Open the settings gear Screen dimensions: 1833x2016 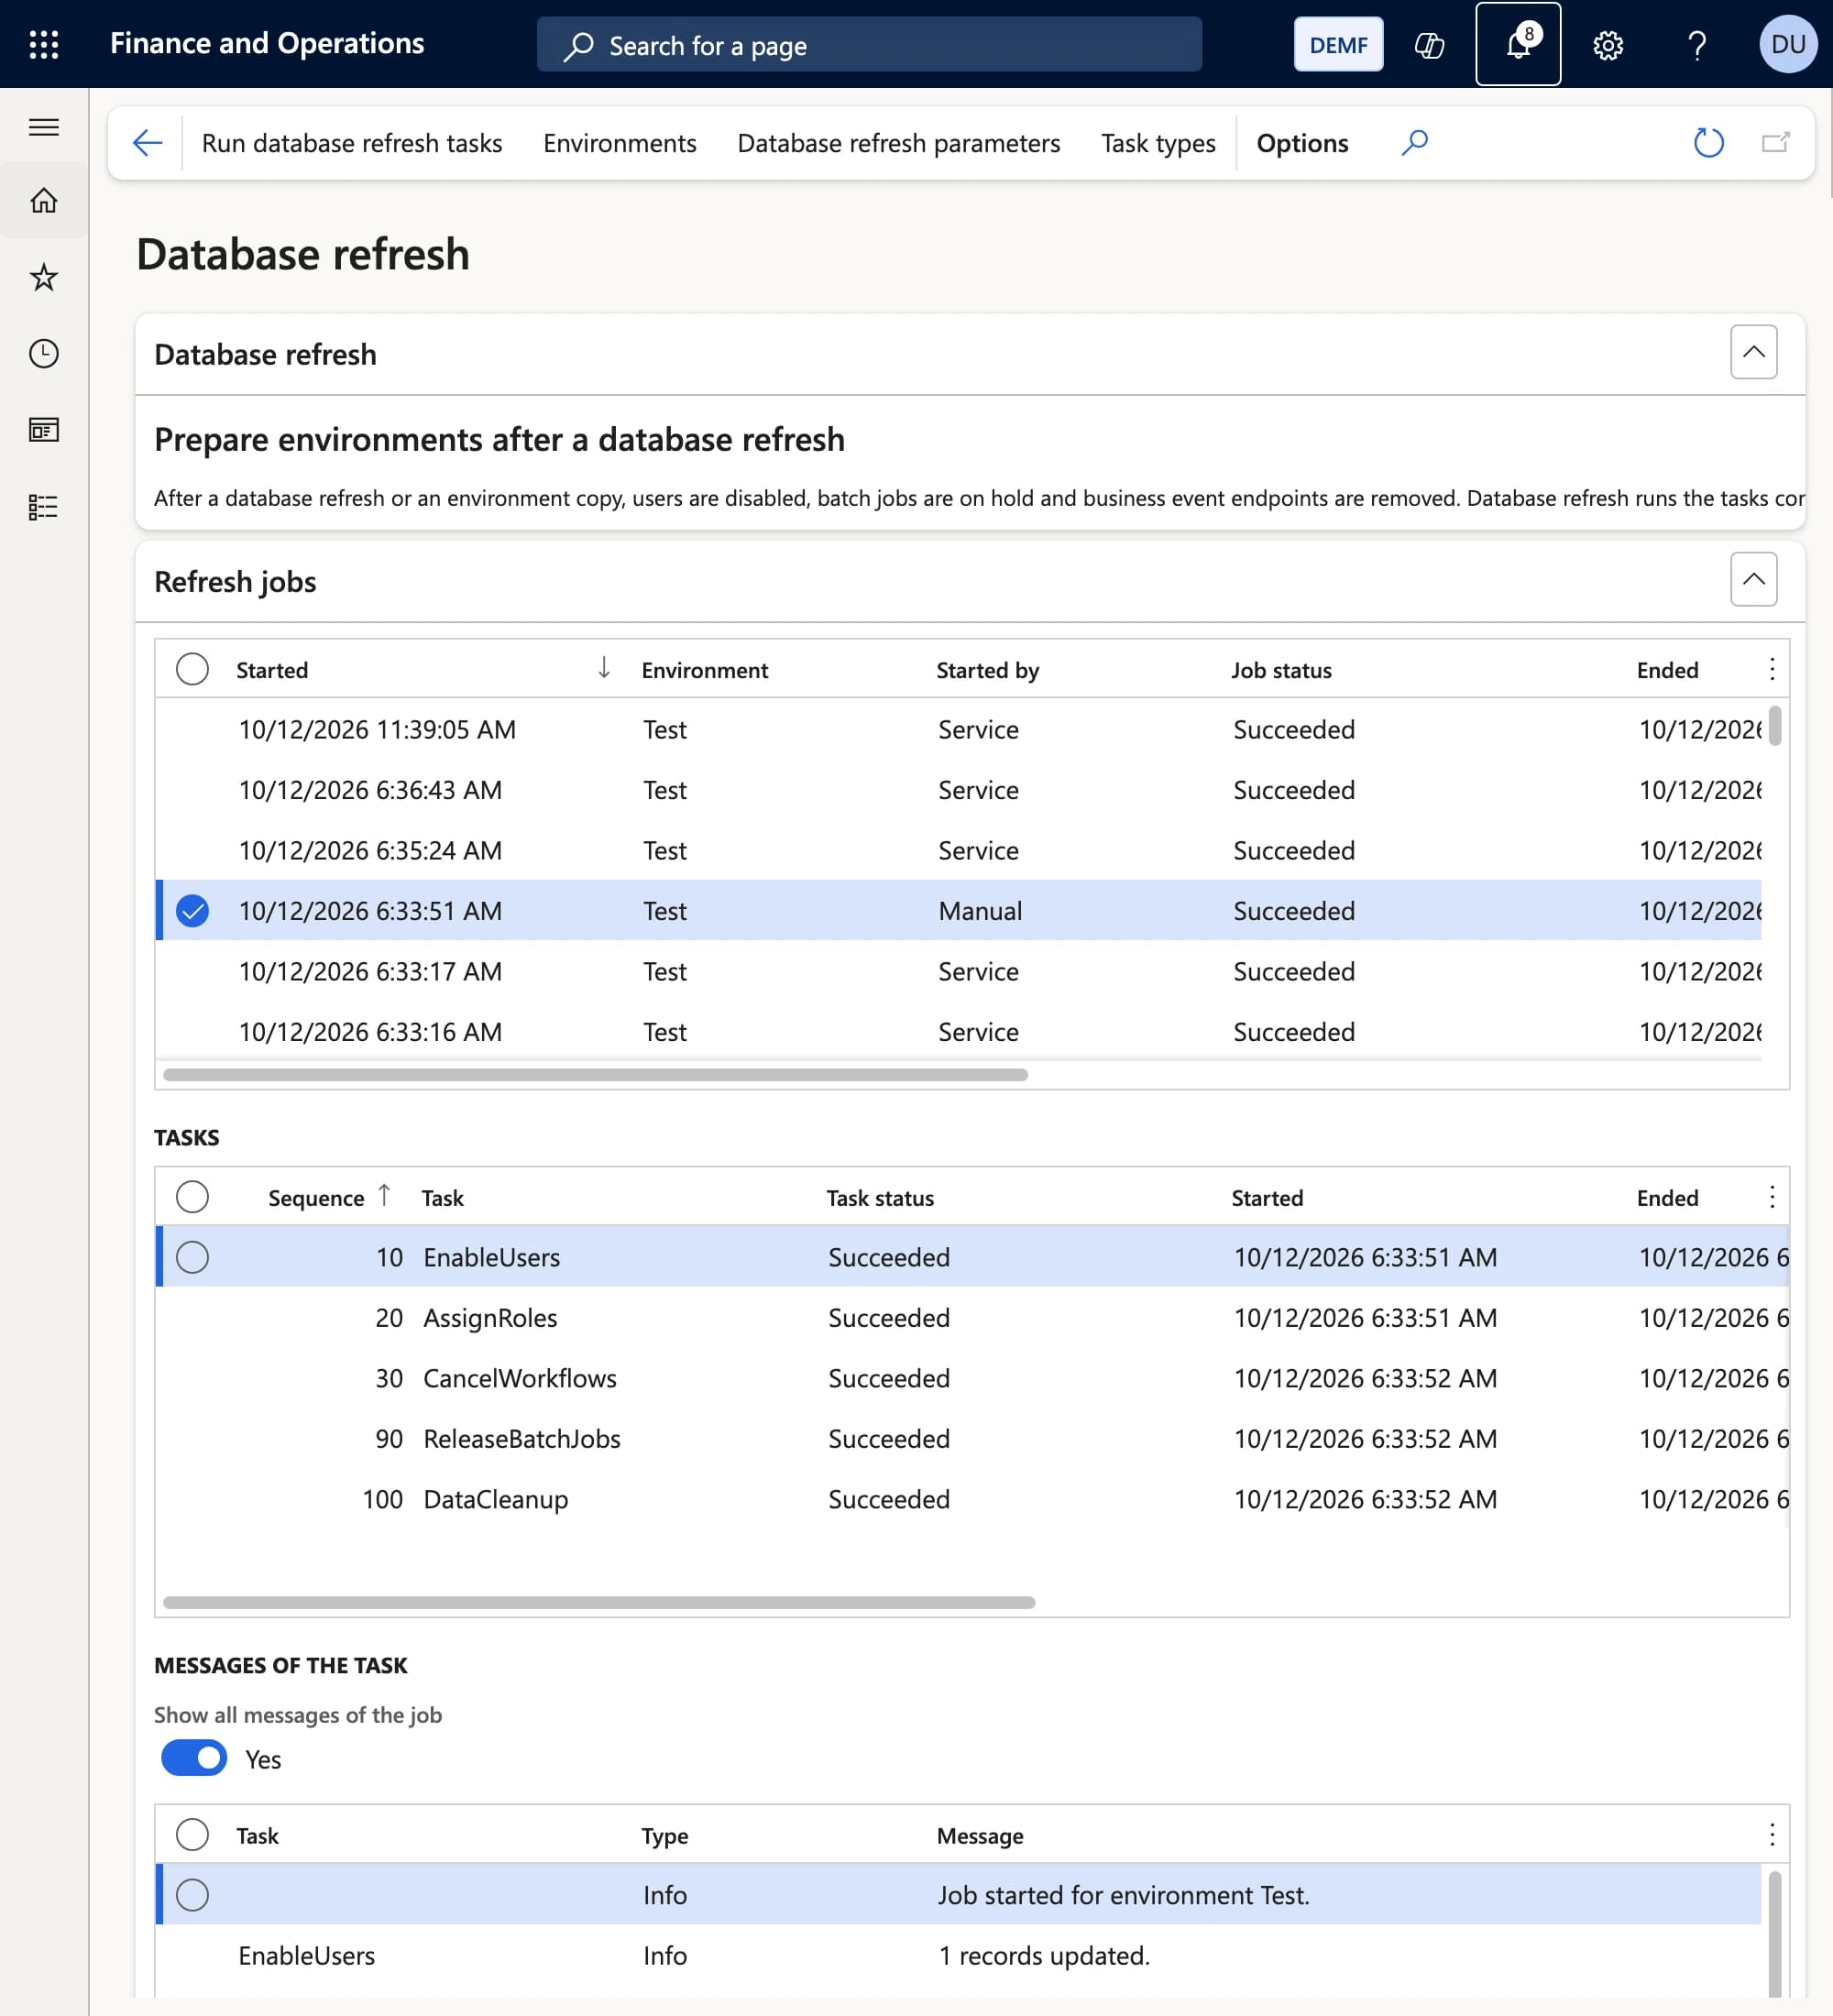1607,45
